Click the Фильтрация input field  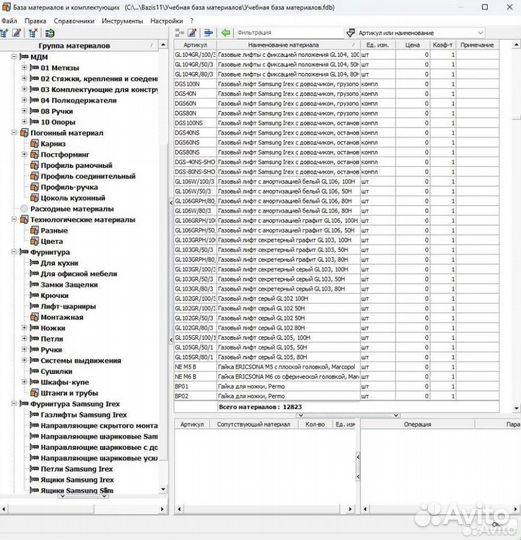pyautogui.click(x=289, y=33)
